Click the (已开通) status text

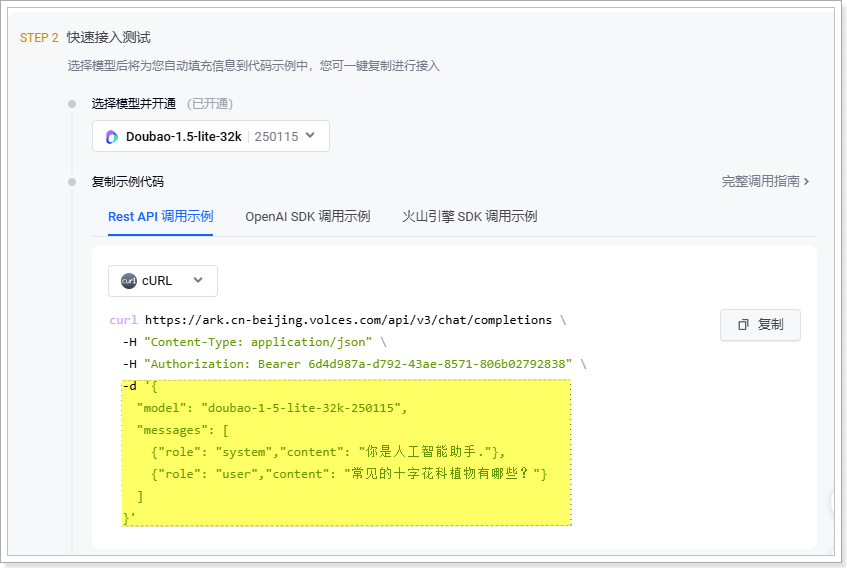210,104
